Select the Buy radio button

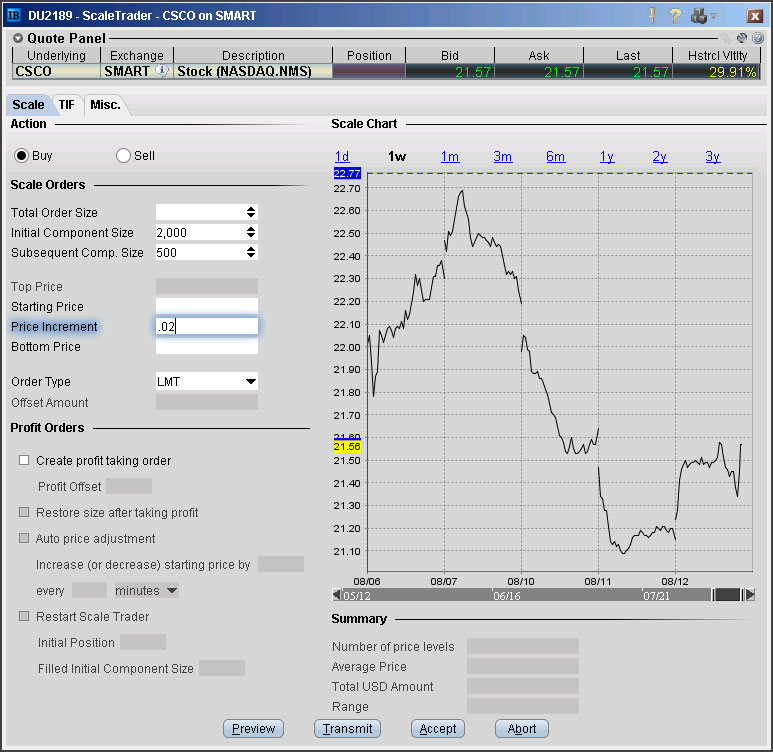pyautogui.click(x=21, y=156)
